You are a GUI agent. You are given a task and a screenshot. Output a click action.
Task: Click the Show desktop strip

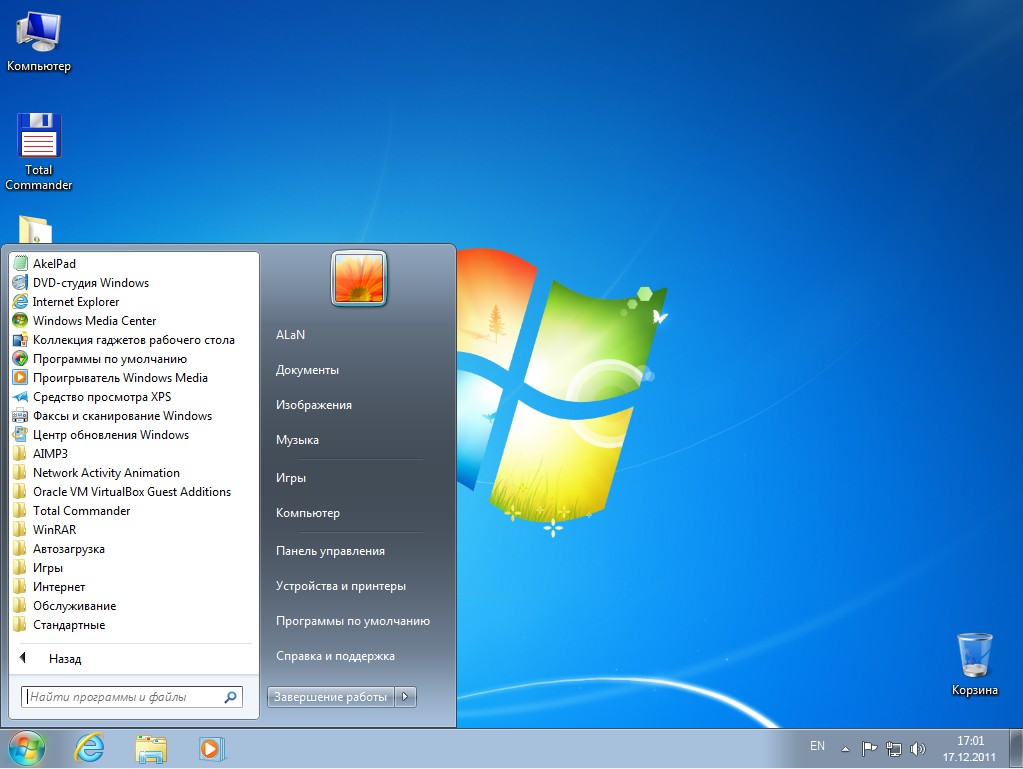tap(1016, 749)
